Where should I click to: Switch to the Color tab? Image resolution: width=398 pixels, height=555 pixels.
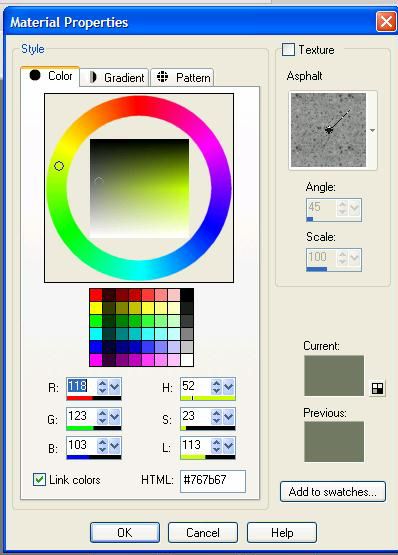[50, 76]
